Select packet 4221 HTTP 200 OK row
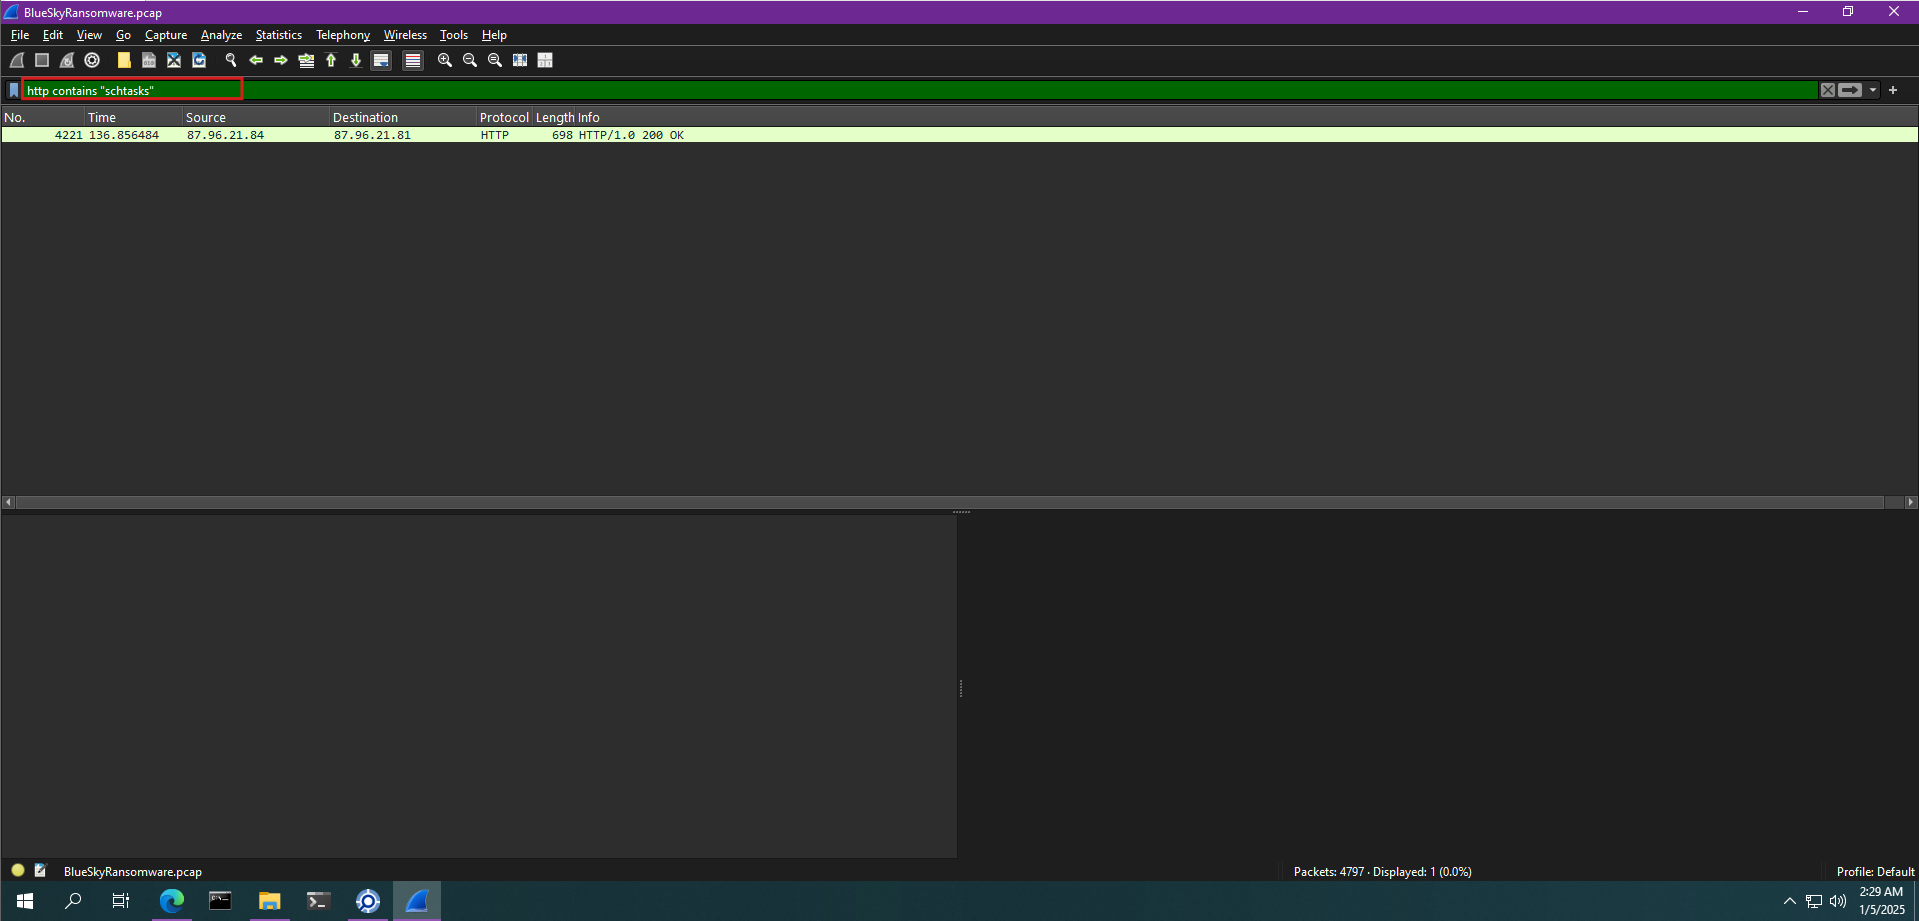The width and height of the screenshot is (1919, 921). 600,135
